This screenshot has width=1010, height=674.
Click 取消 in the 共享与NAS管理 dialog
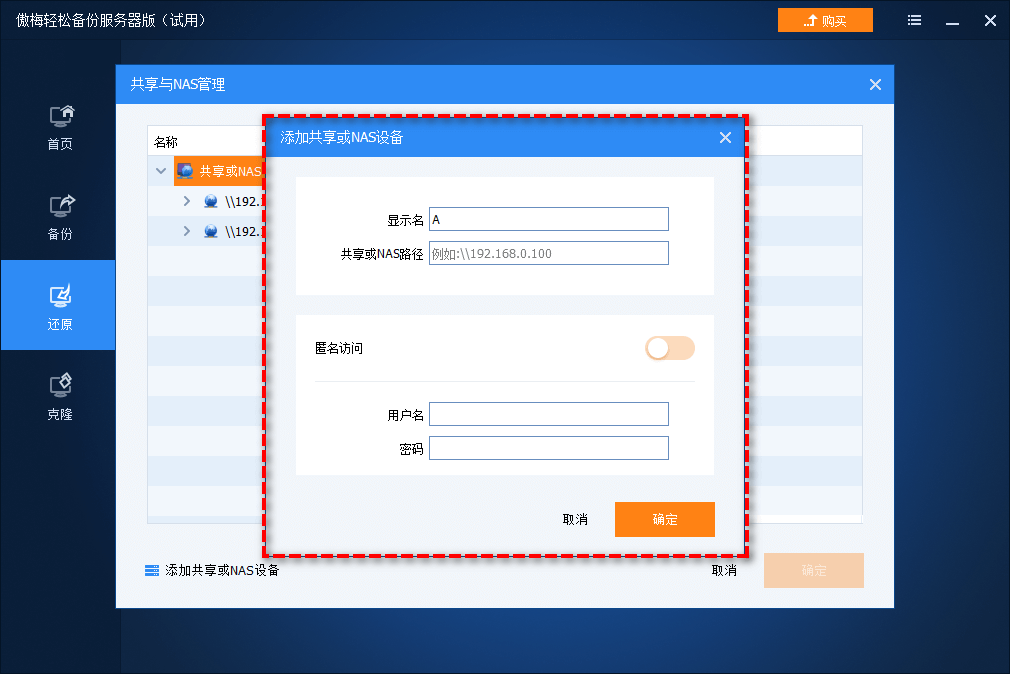(x=724, y=570)
